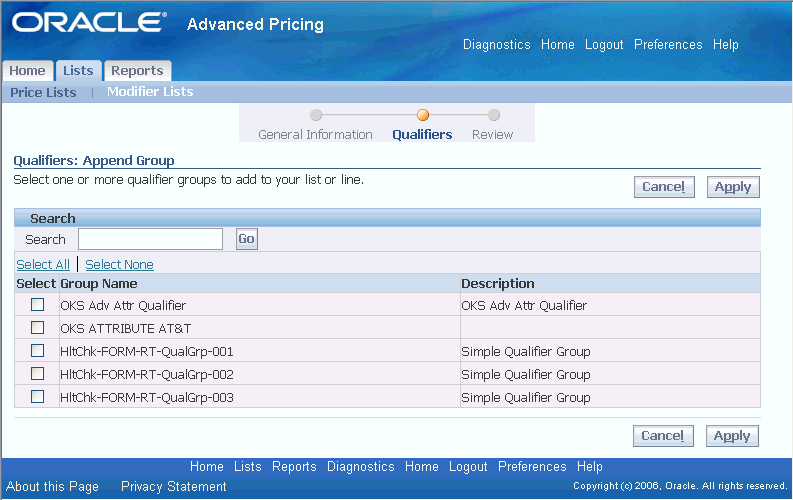Click the Review step label

click(x=493, y=134)
